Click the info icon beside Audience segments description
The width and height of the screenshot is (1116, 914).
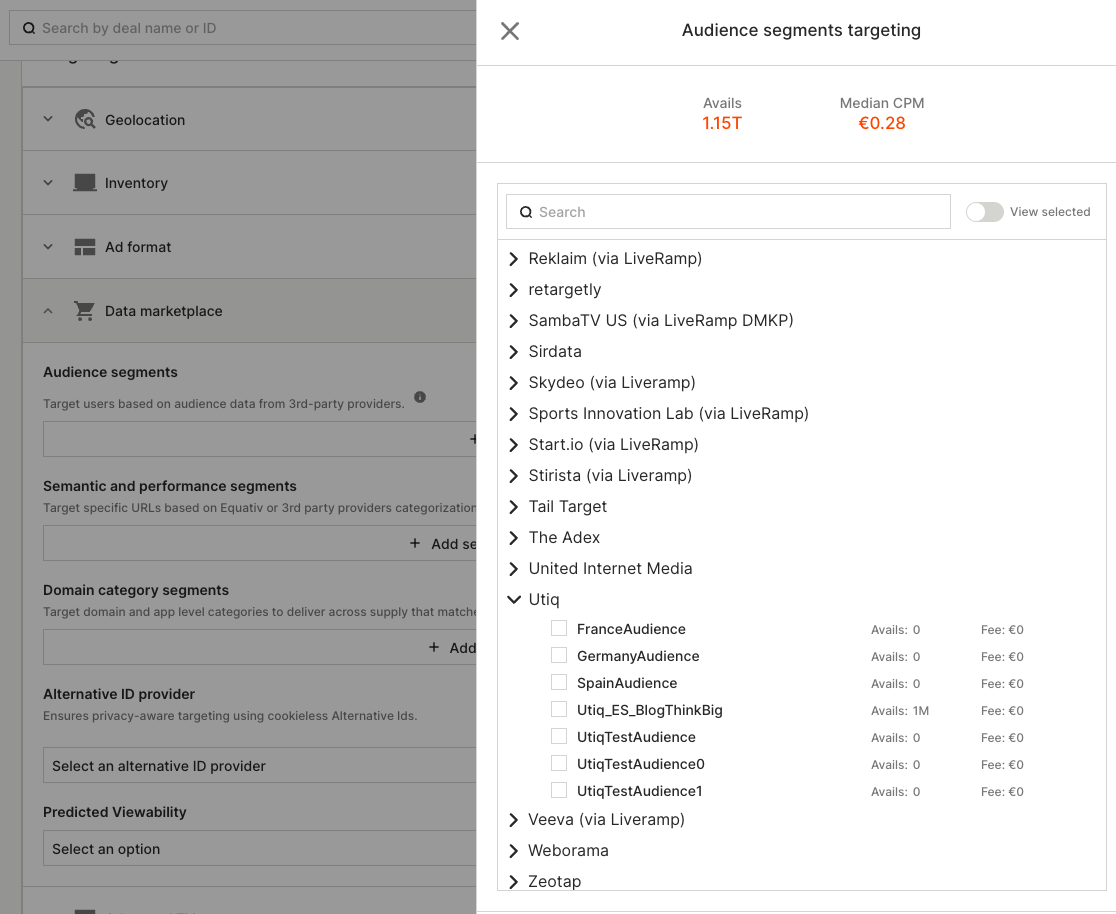pyautogui.click(x=420, y=397)
